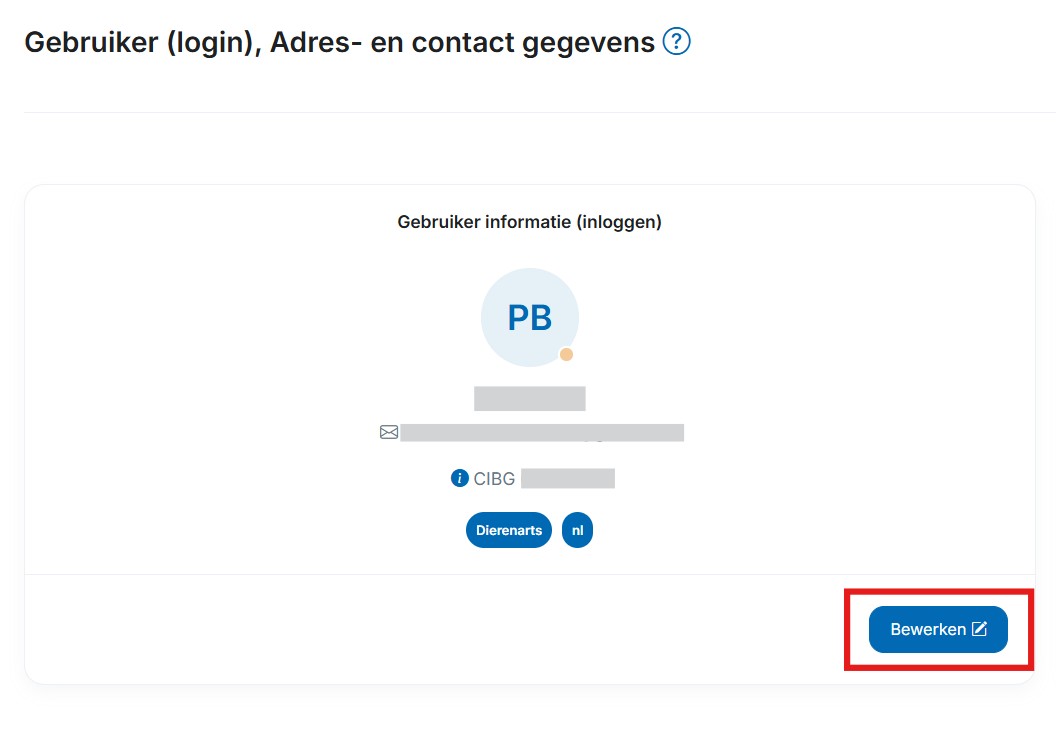Click the initials 'PB' text
This screenshot has height=741, width=1056.
tap(530, 318)
